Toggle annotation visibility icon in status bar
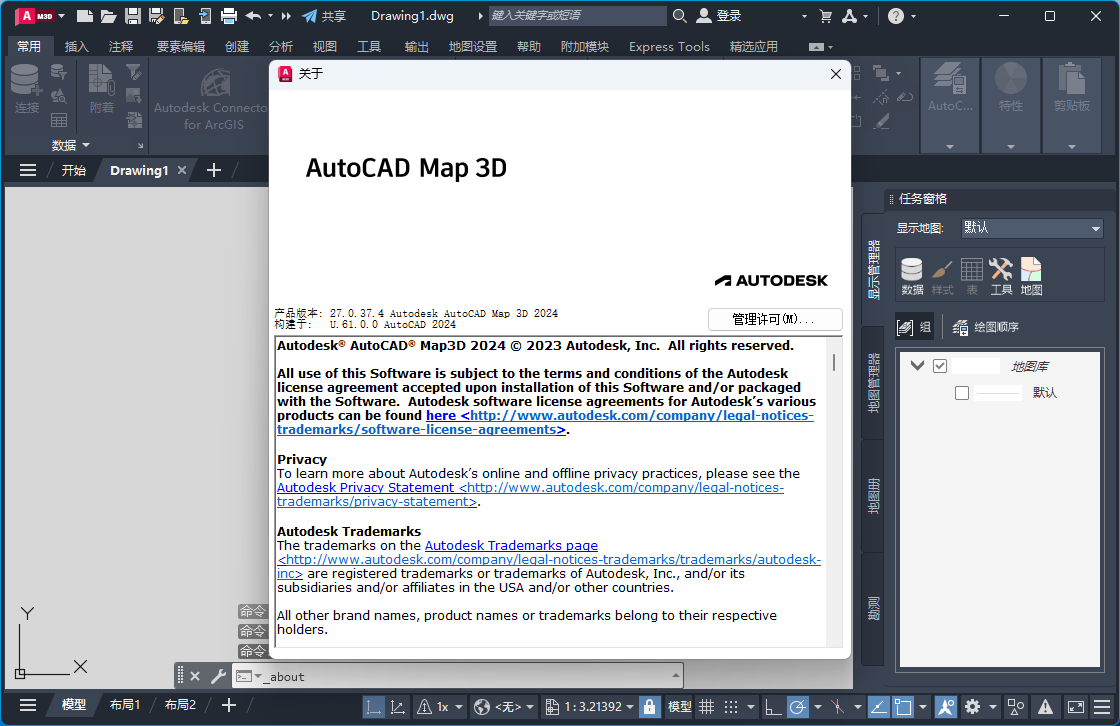The height and width of the screenshot is (726, 1120). (x=946, y=707)
